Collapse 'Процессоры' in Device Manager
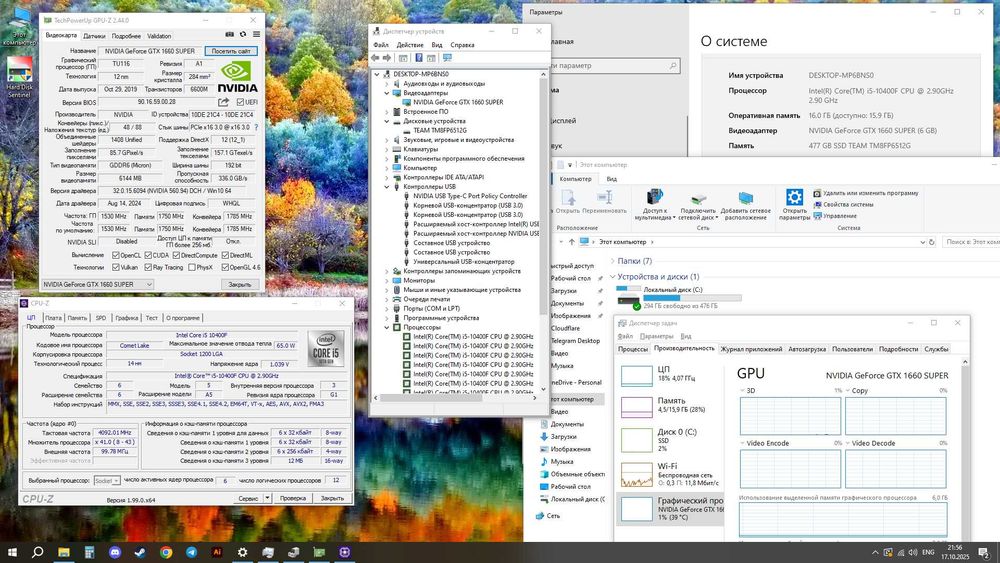 [387, 327]
